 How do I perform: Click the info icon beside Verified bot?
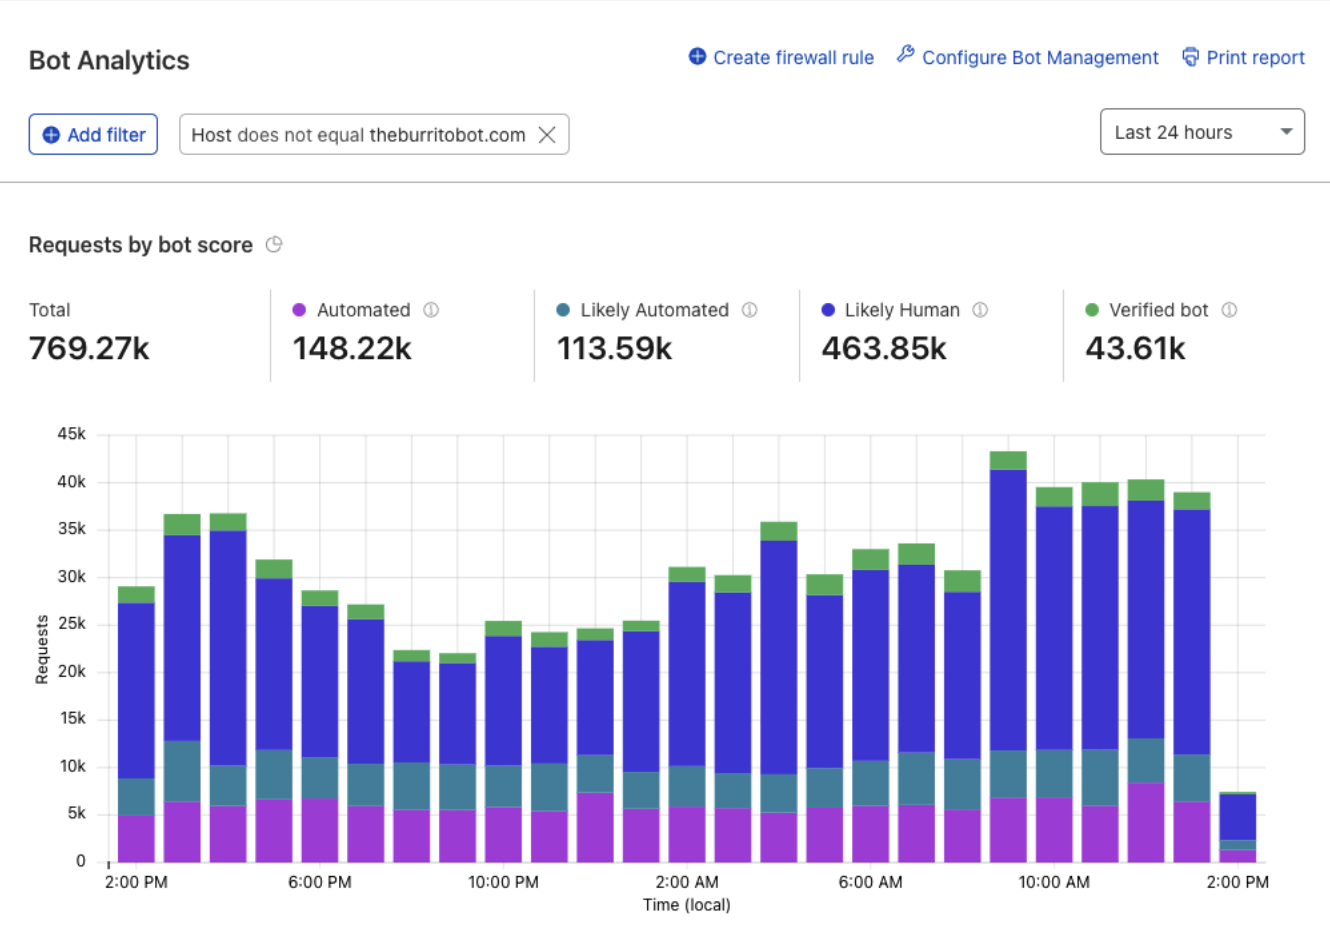coord(1229,310)
